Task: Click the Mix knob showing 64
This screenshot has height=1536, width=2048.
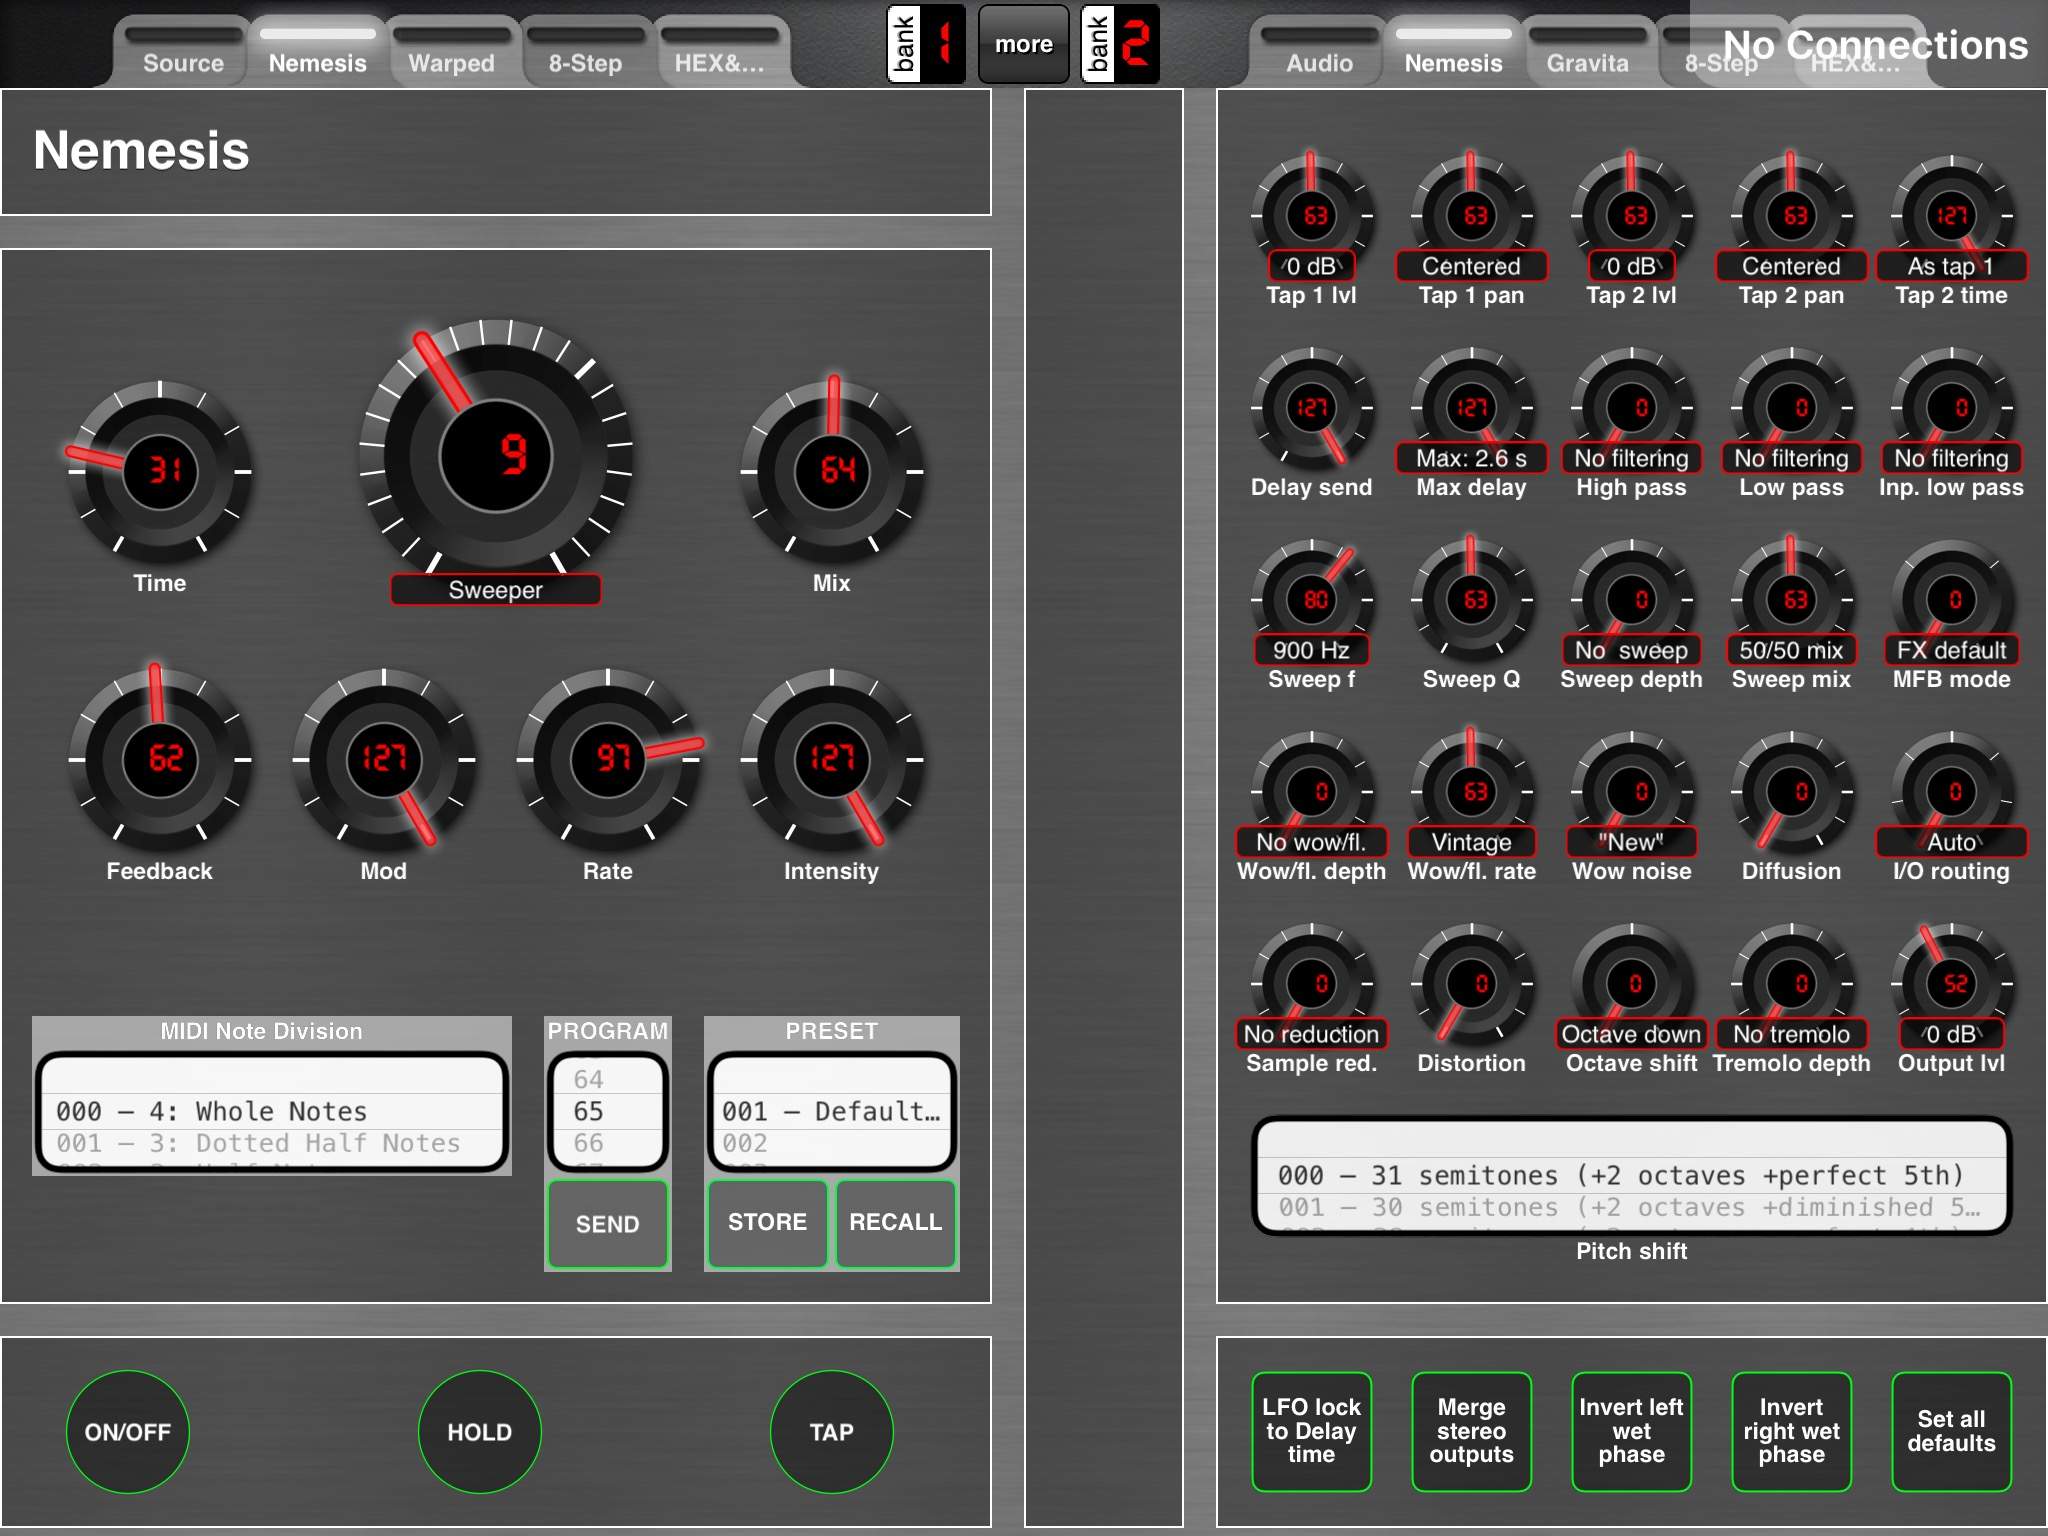Action: (831, 470)
